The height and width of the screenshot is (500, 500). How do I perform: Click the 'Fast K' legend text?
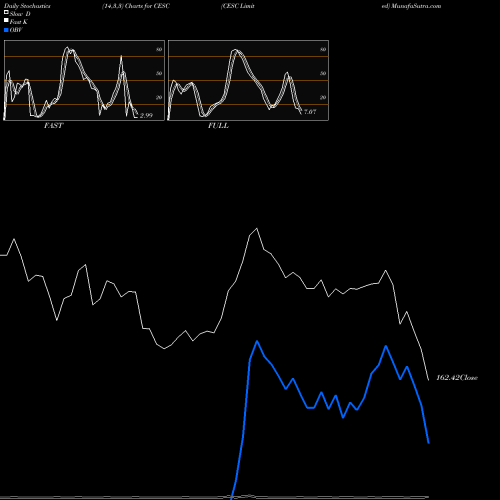(19, 22)
